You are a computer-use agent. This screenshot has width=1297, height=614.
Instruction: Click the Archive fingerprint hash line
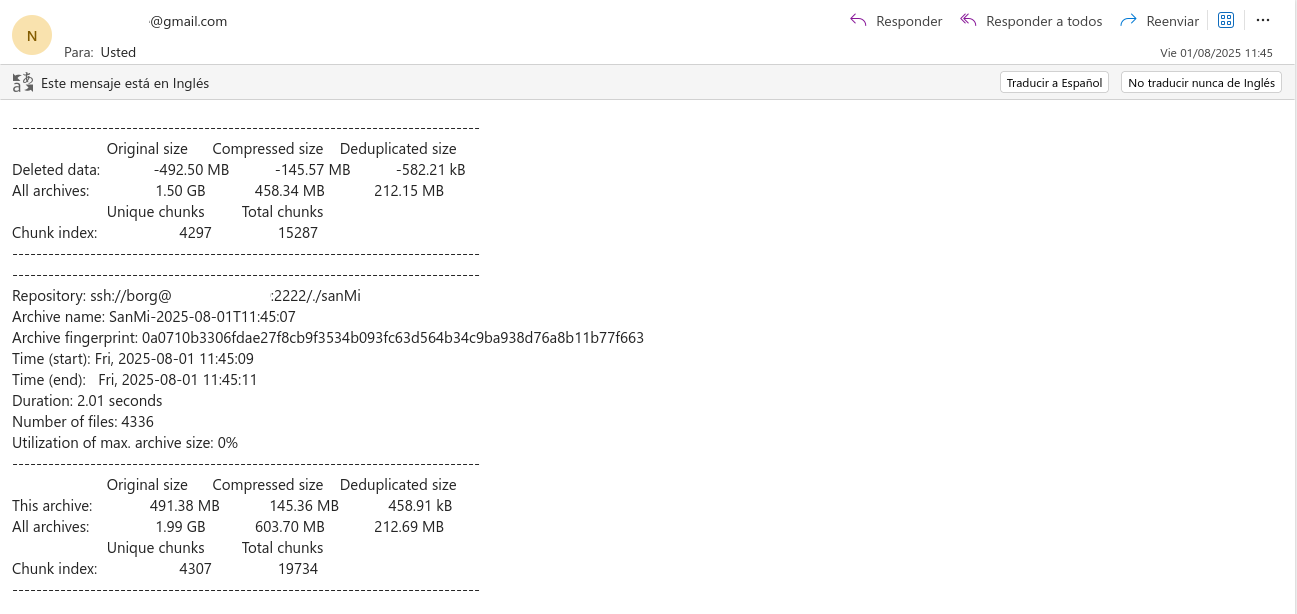tap(328, 338)
